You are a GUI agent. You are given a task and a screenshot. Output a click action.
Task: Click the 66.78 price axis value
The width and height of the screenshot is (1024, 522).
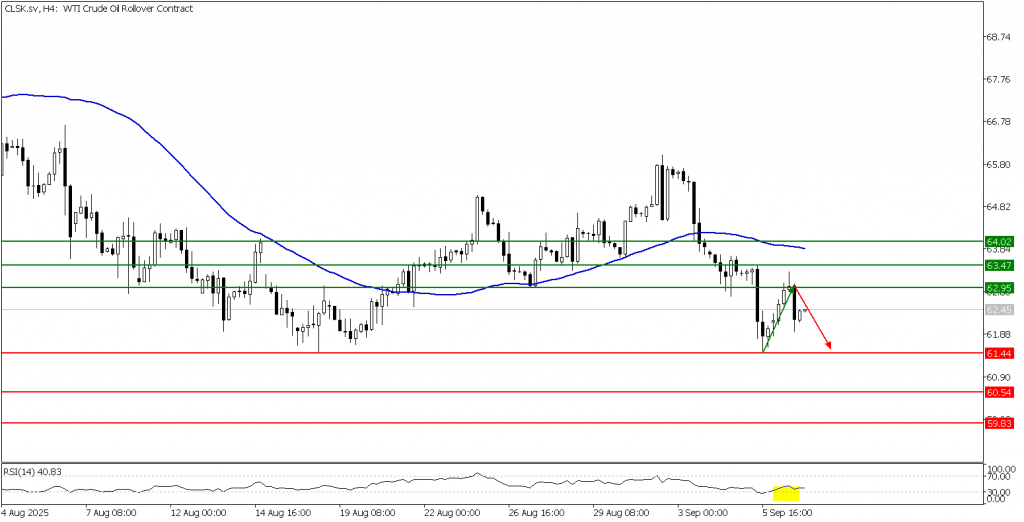(x=999, y=122)
